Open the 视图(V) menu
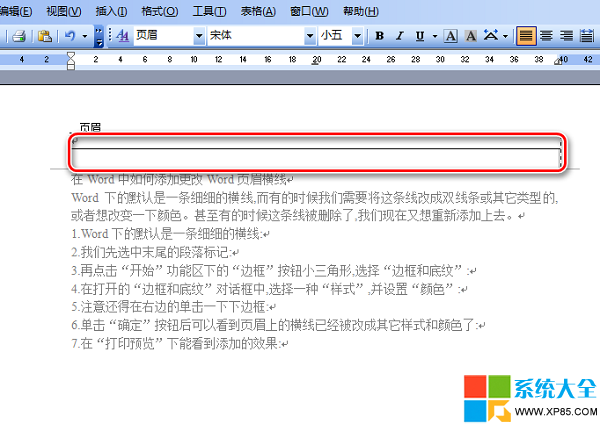 click(x=63, y=11)
